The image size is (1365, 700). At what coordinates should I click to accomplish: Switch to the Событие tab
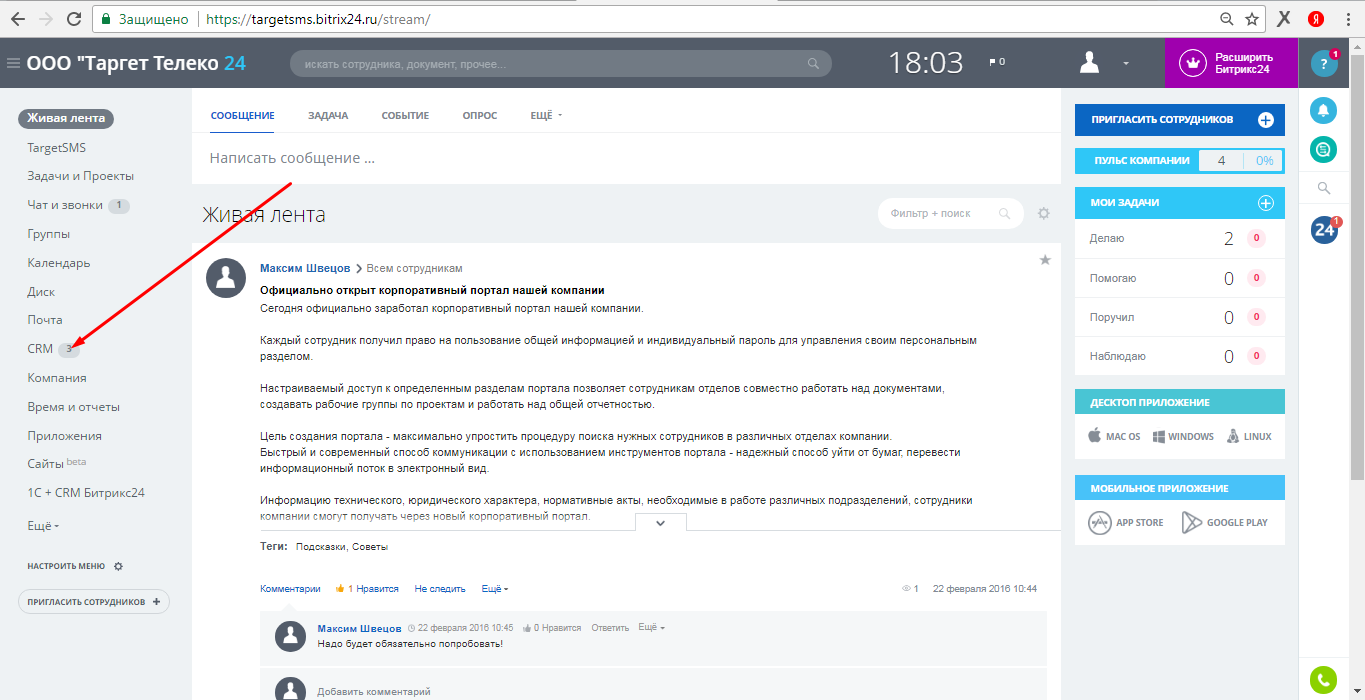point(405,116)
